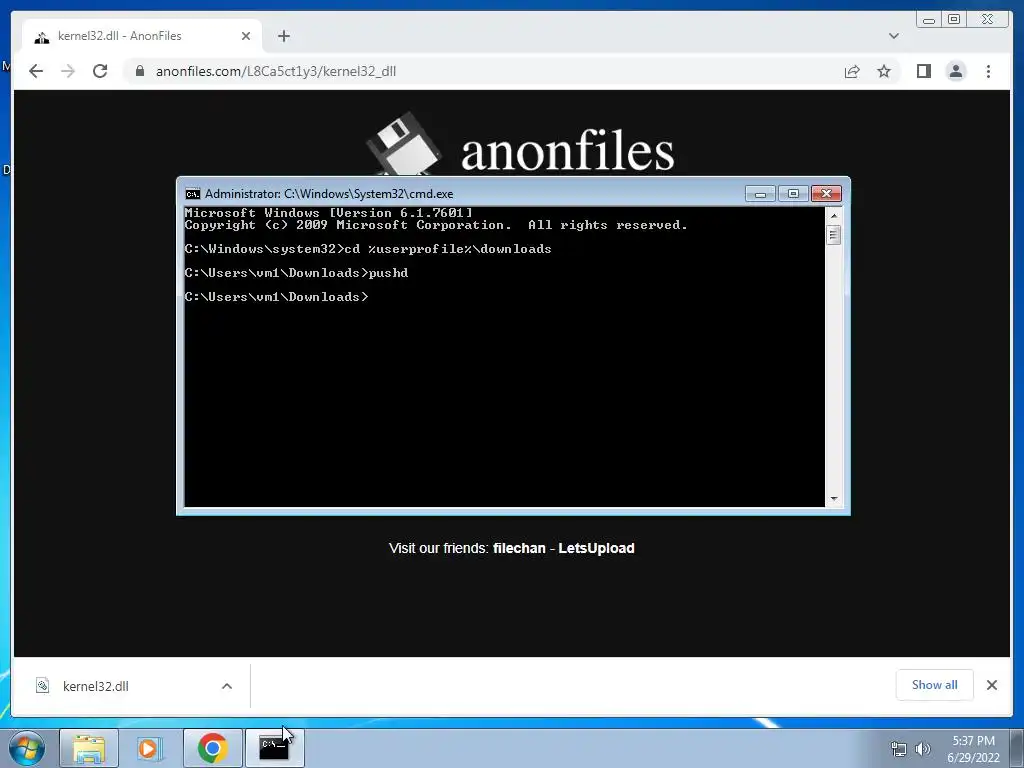
Task: Bookmark this page with star icon
Action: pyautogui.click(x=884, y=71)
